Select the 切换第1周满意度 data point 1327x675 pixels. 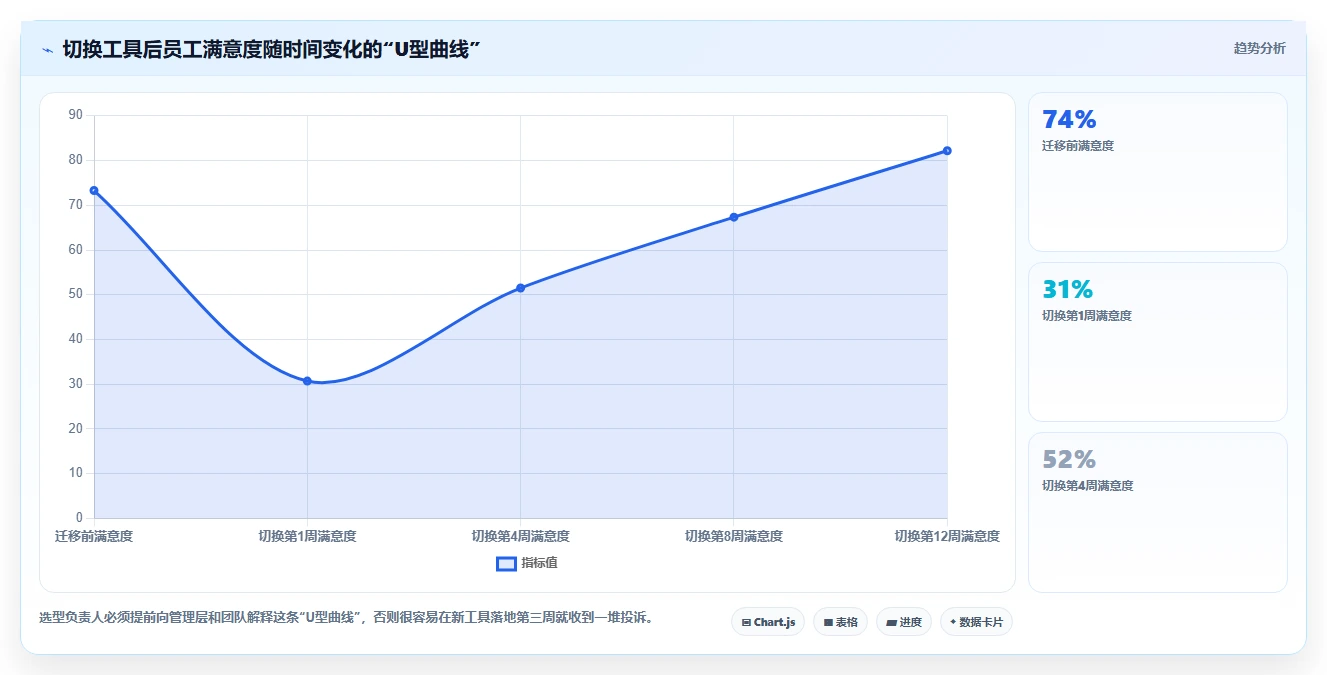(307, 381)
